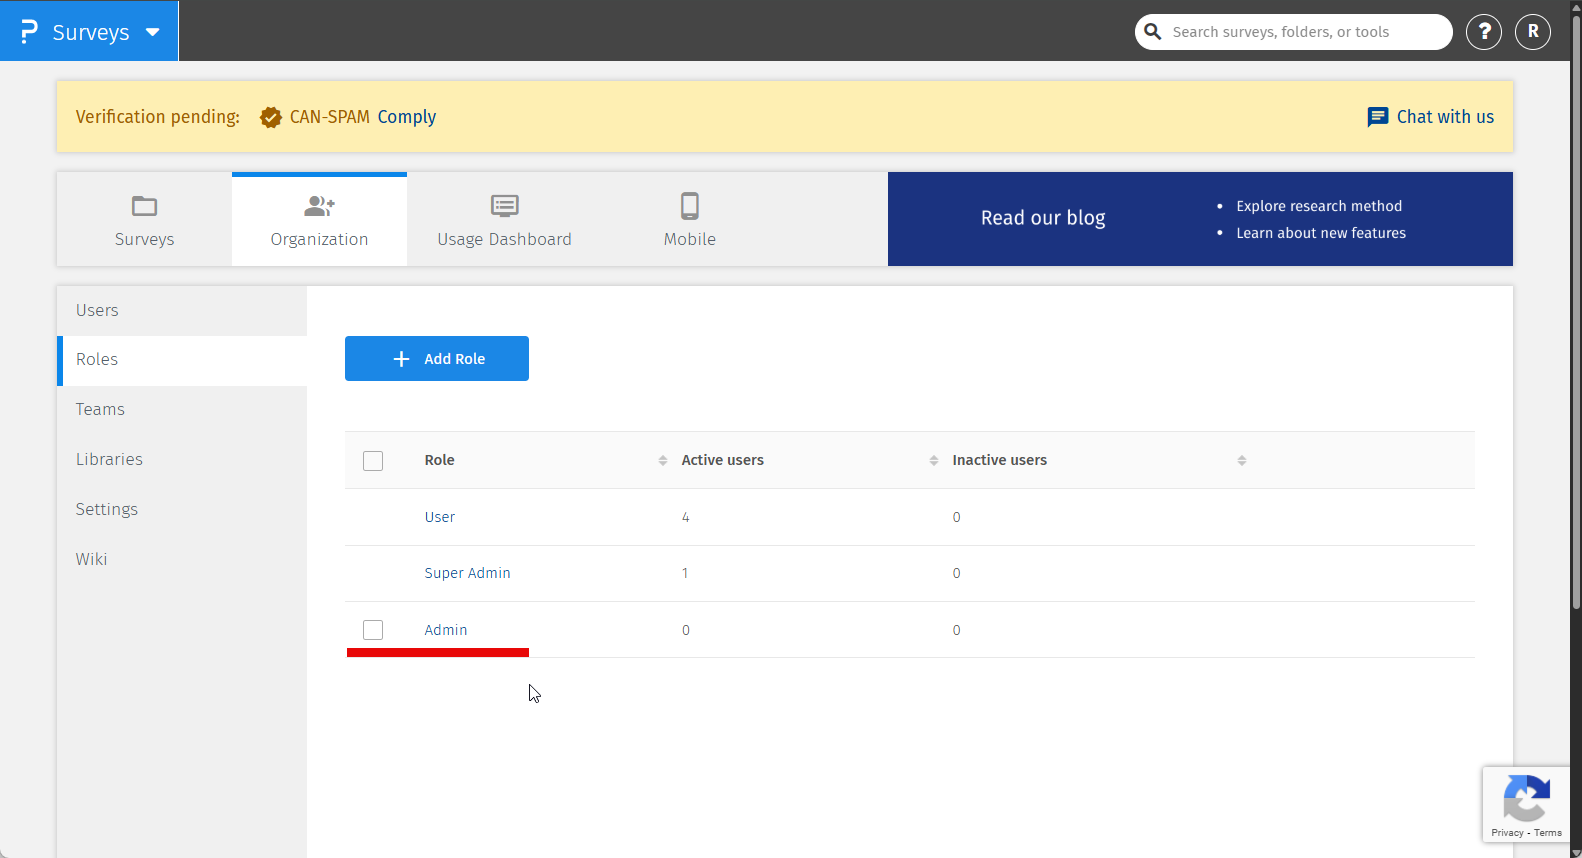Sort by Inactive users column arrow
1582x858 pixels.
(1241, 460)
